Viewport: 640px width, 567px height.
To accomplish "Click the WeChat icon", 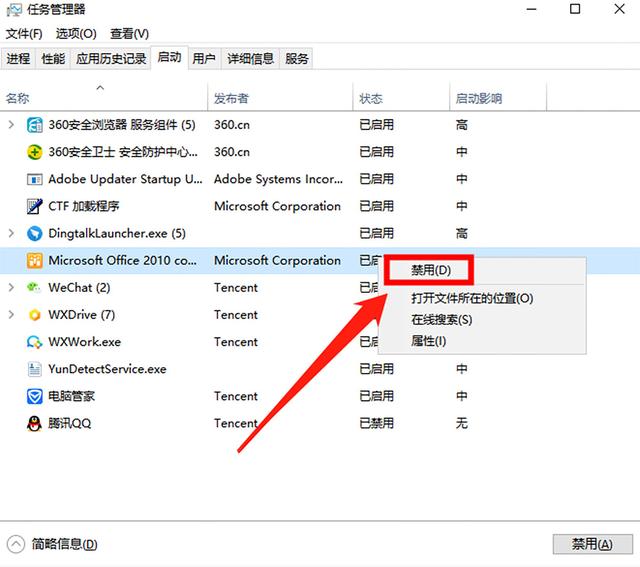I will pyautogui.click(x=33, y=287).
